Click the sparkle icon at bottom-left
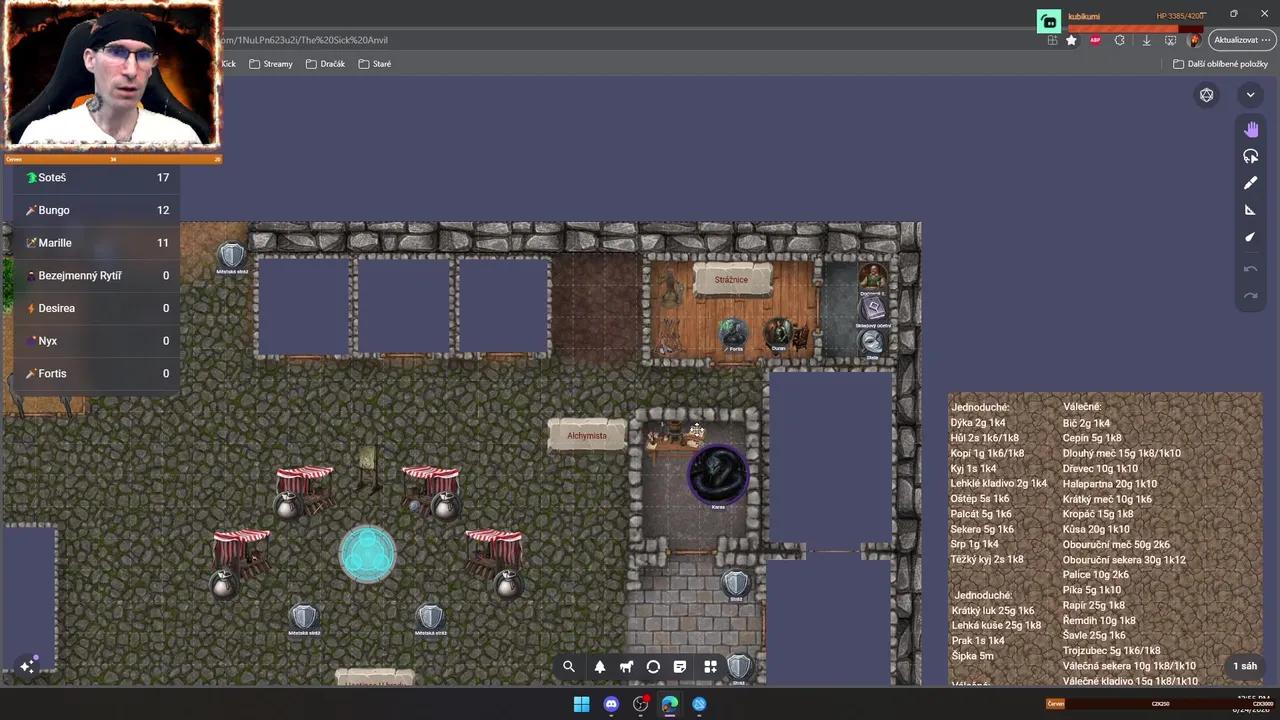The image size is (1280, 720). (x=28, y=666)
